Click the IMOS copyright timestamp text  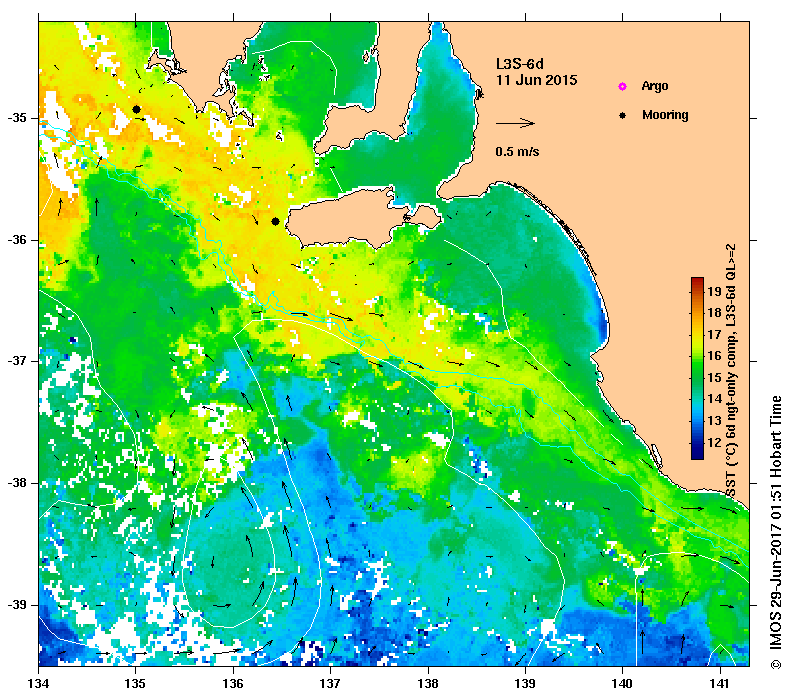click(x=775, y=533)
